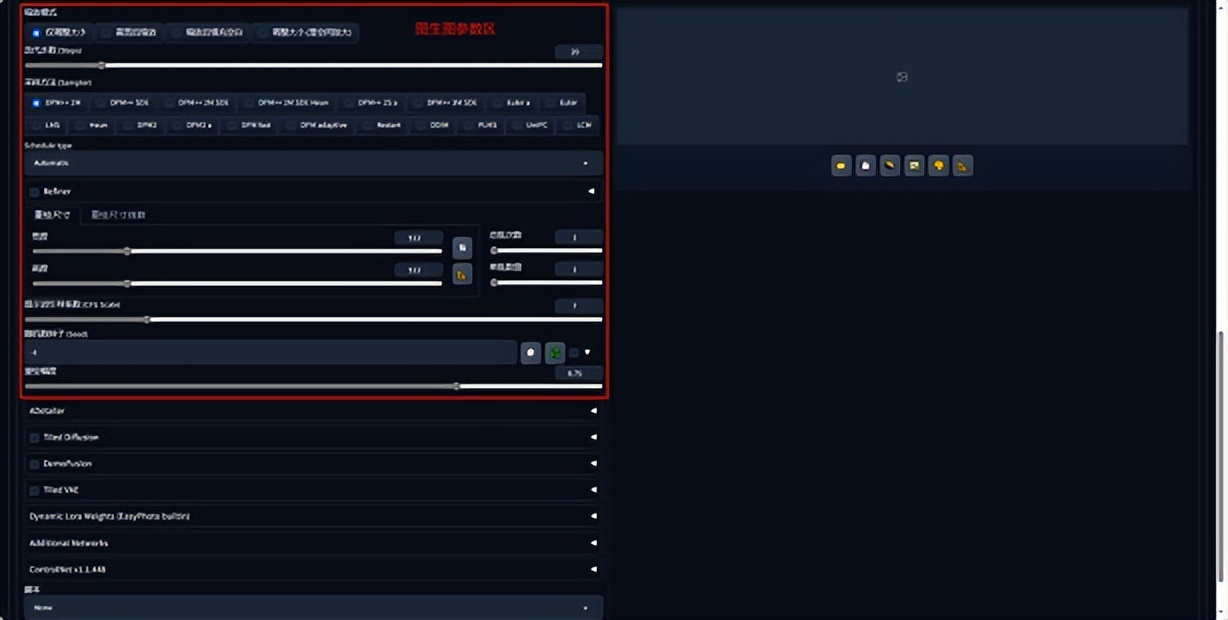Viewport: 1228px width, 620px height.
Task: Click the Seed input field showing -1
Action: coord(271,352)
